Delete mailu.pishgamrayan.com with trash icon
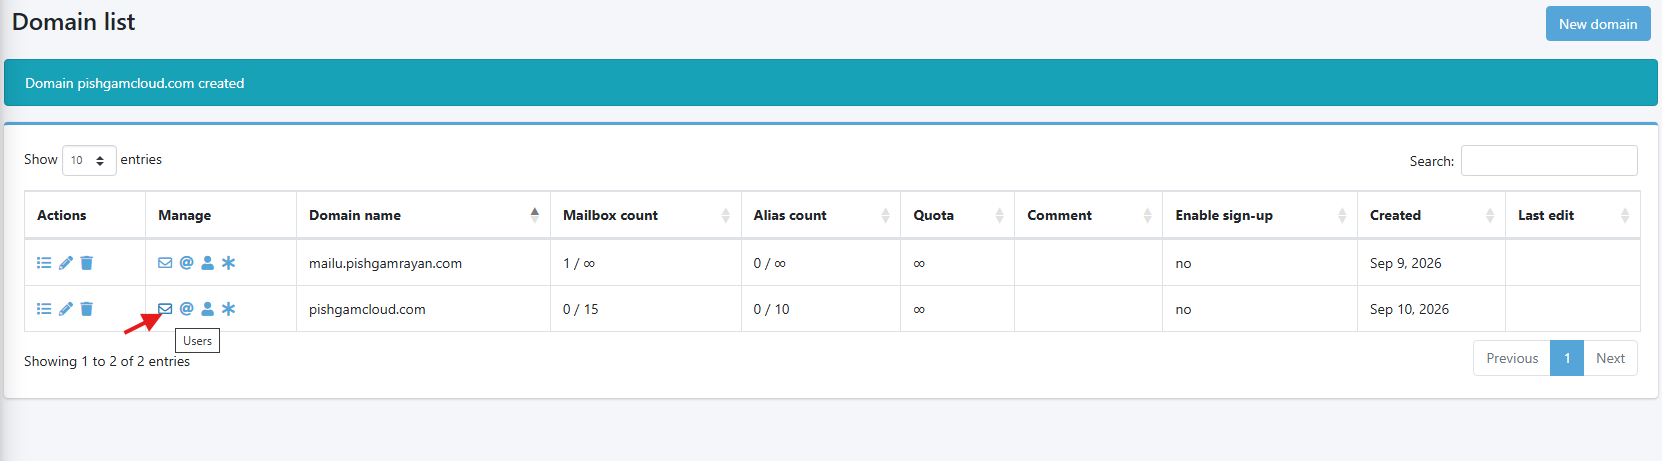 point(87,263)
